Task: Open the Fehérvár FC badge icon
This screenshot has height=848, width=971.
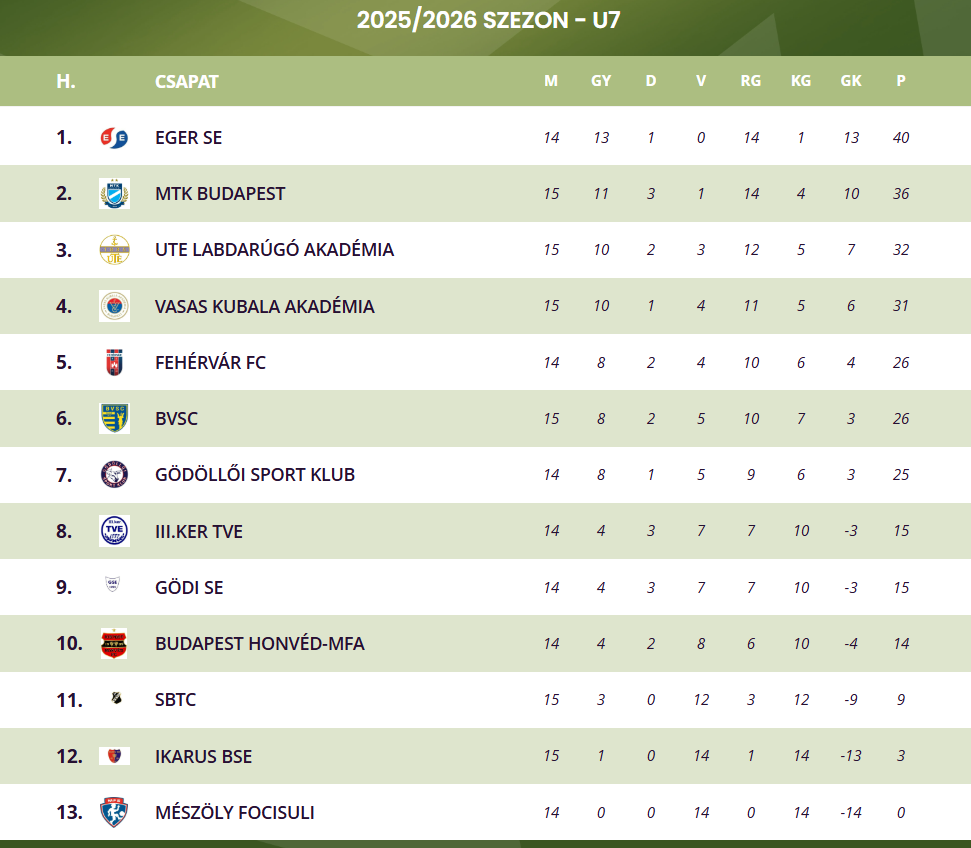Action: point(114,362)
